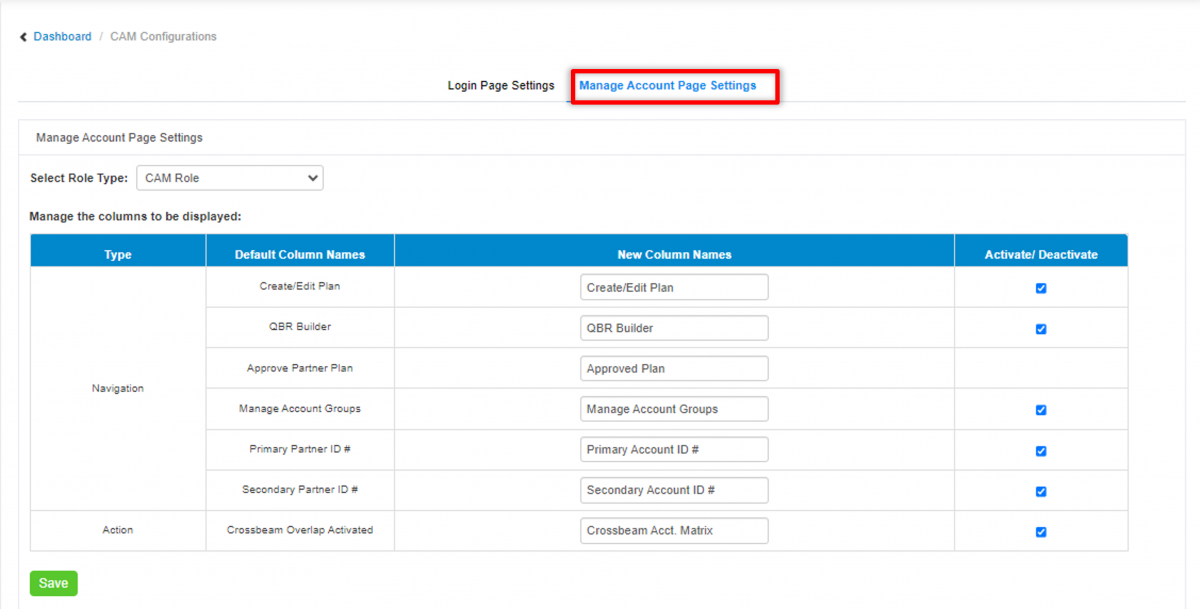Screen dimensions: 1200x609
Task: Uncheck the QBR Builder activation checkbox
Action: [1040, 328]
